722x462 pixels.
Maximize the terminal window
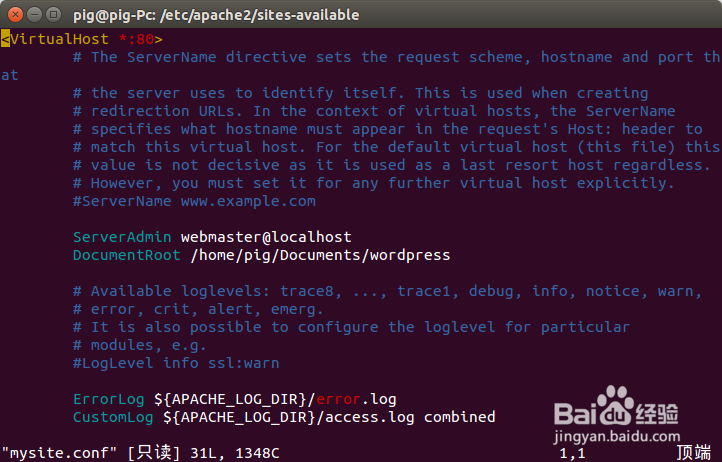(51, 15)
